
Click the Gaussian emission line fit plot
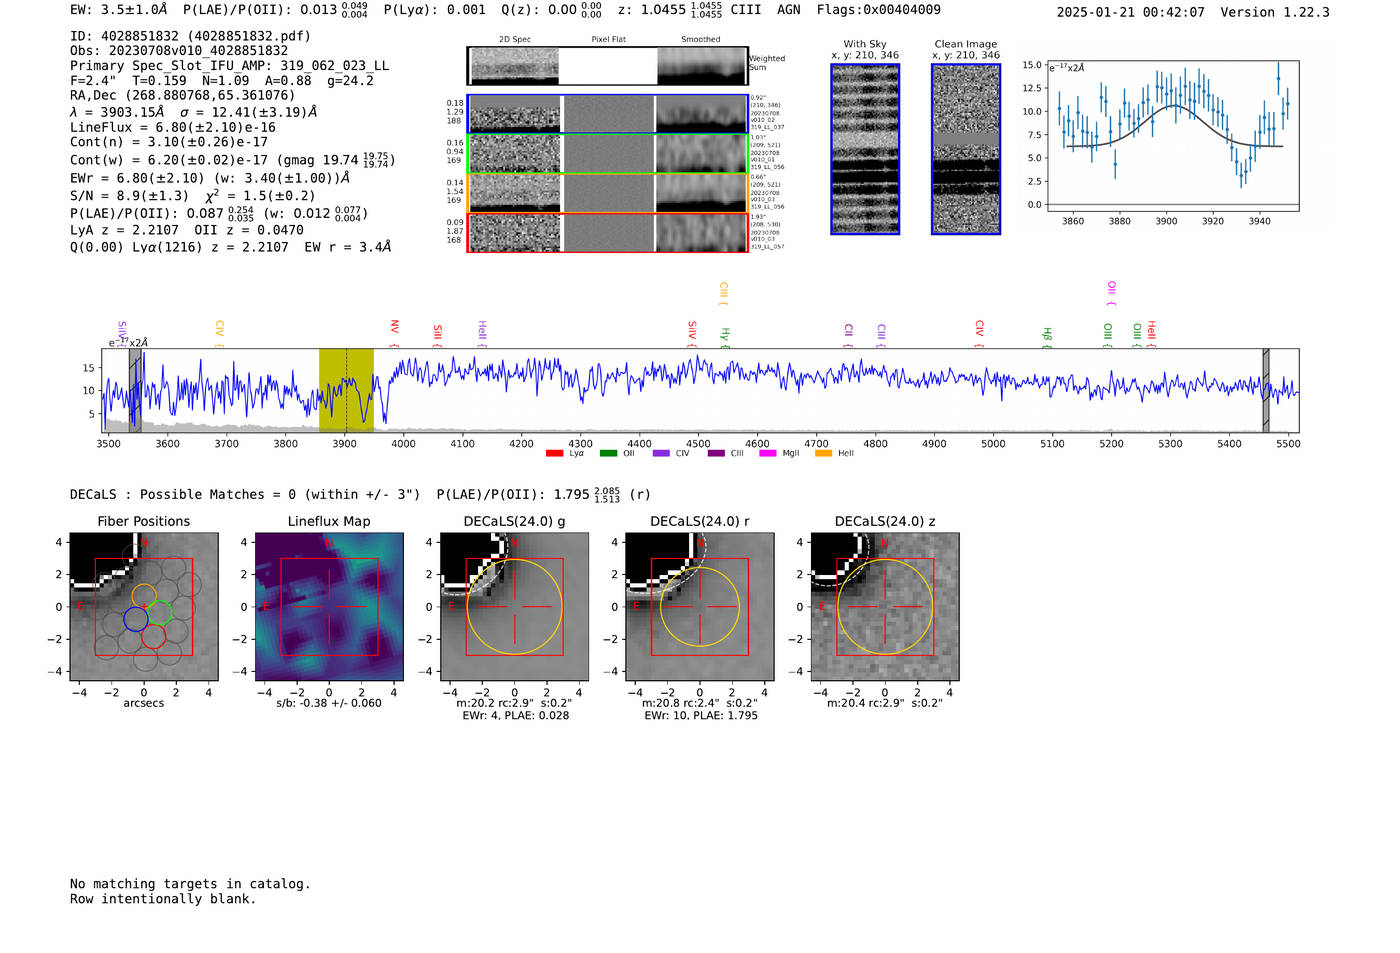tap(1172, 134)
